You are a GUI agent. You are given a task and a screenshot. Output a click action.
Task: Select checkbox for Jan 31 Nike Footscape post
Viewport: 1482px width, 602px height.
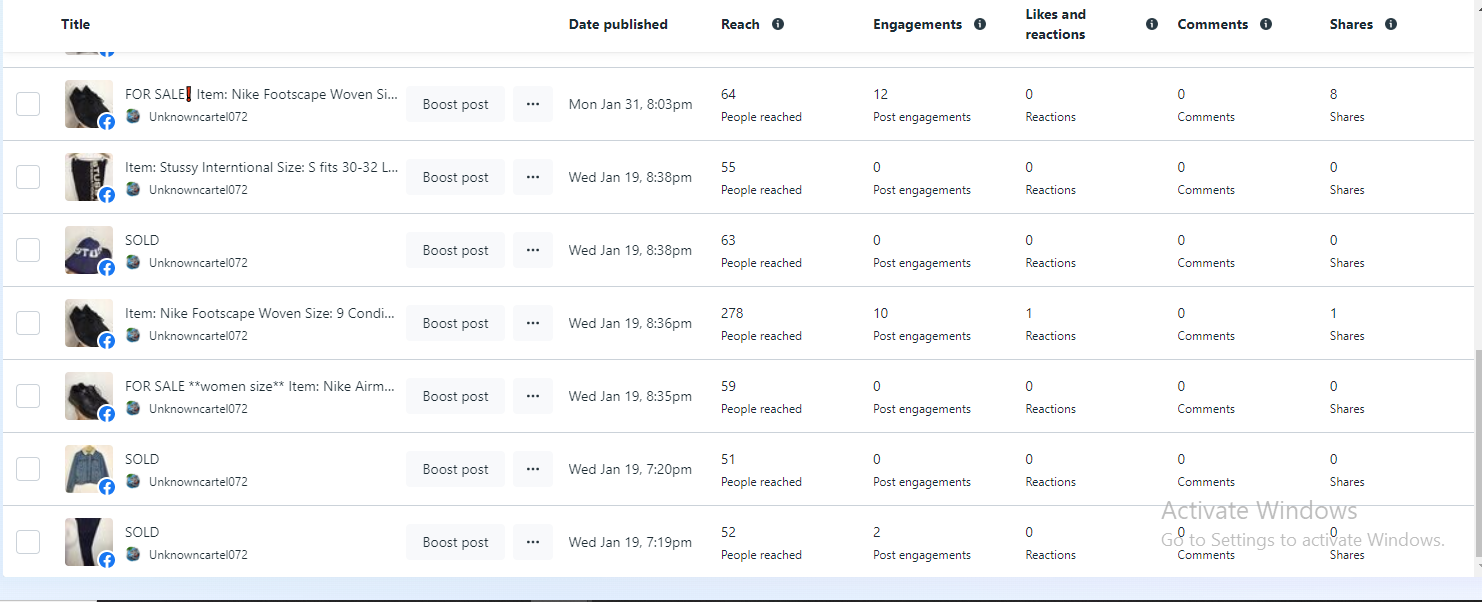tap(28, 104)
